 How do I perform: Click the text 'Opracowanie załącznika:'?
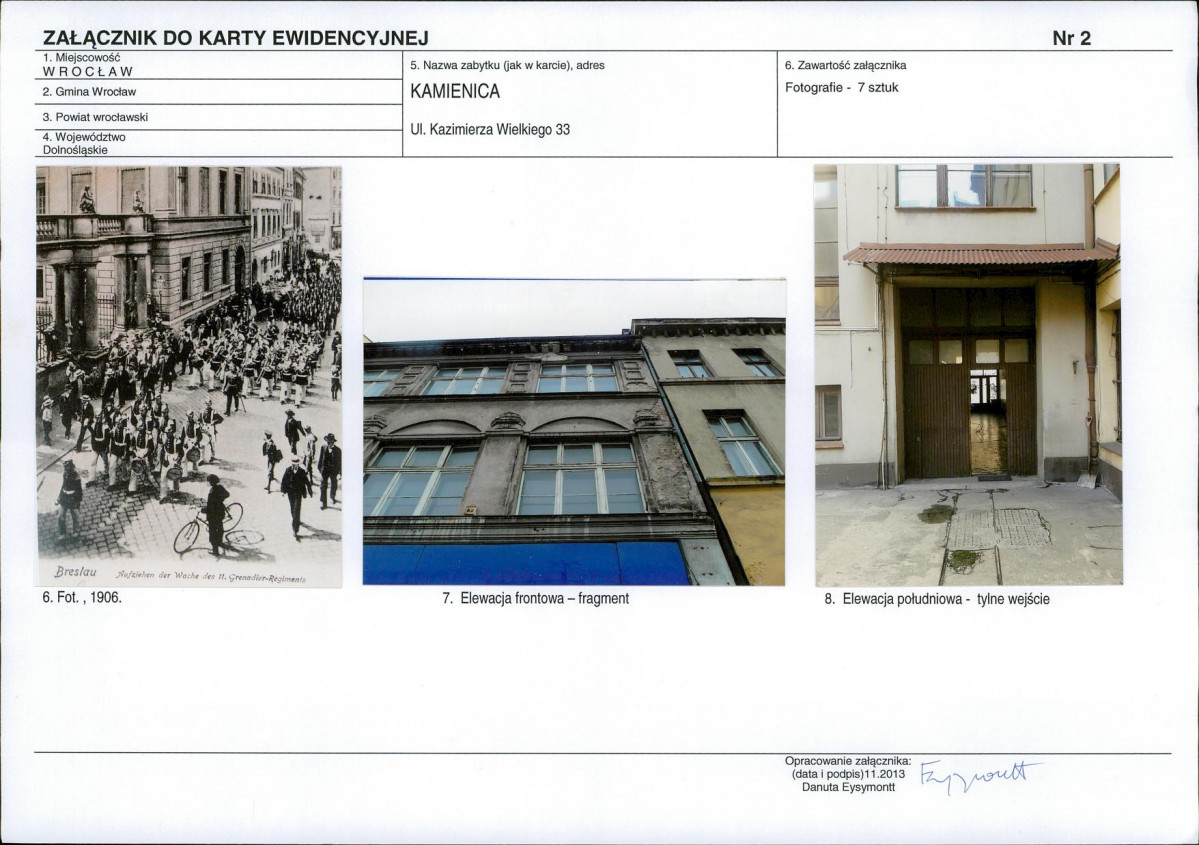[x=848, y=761]
